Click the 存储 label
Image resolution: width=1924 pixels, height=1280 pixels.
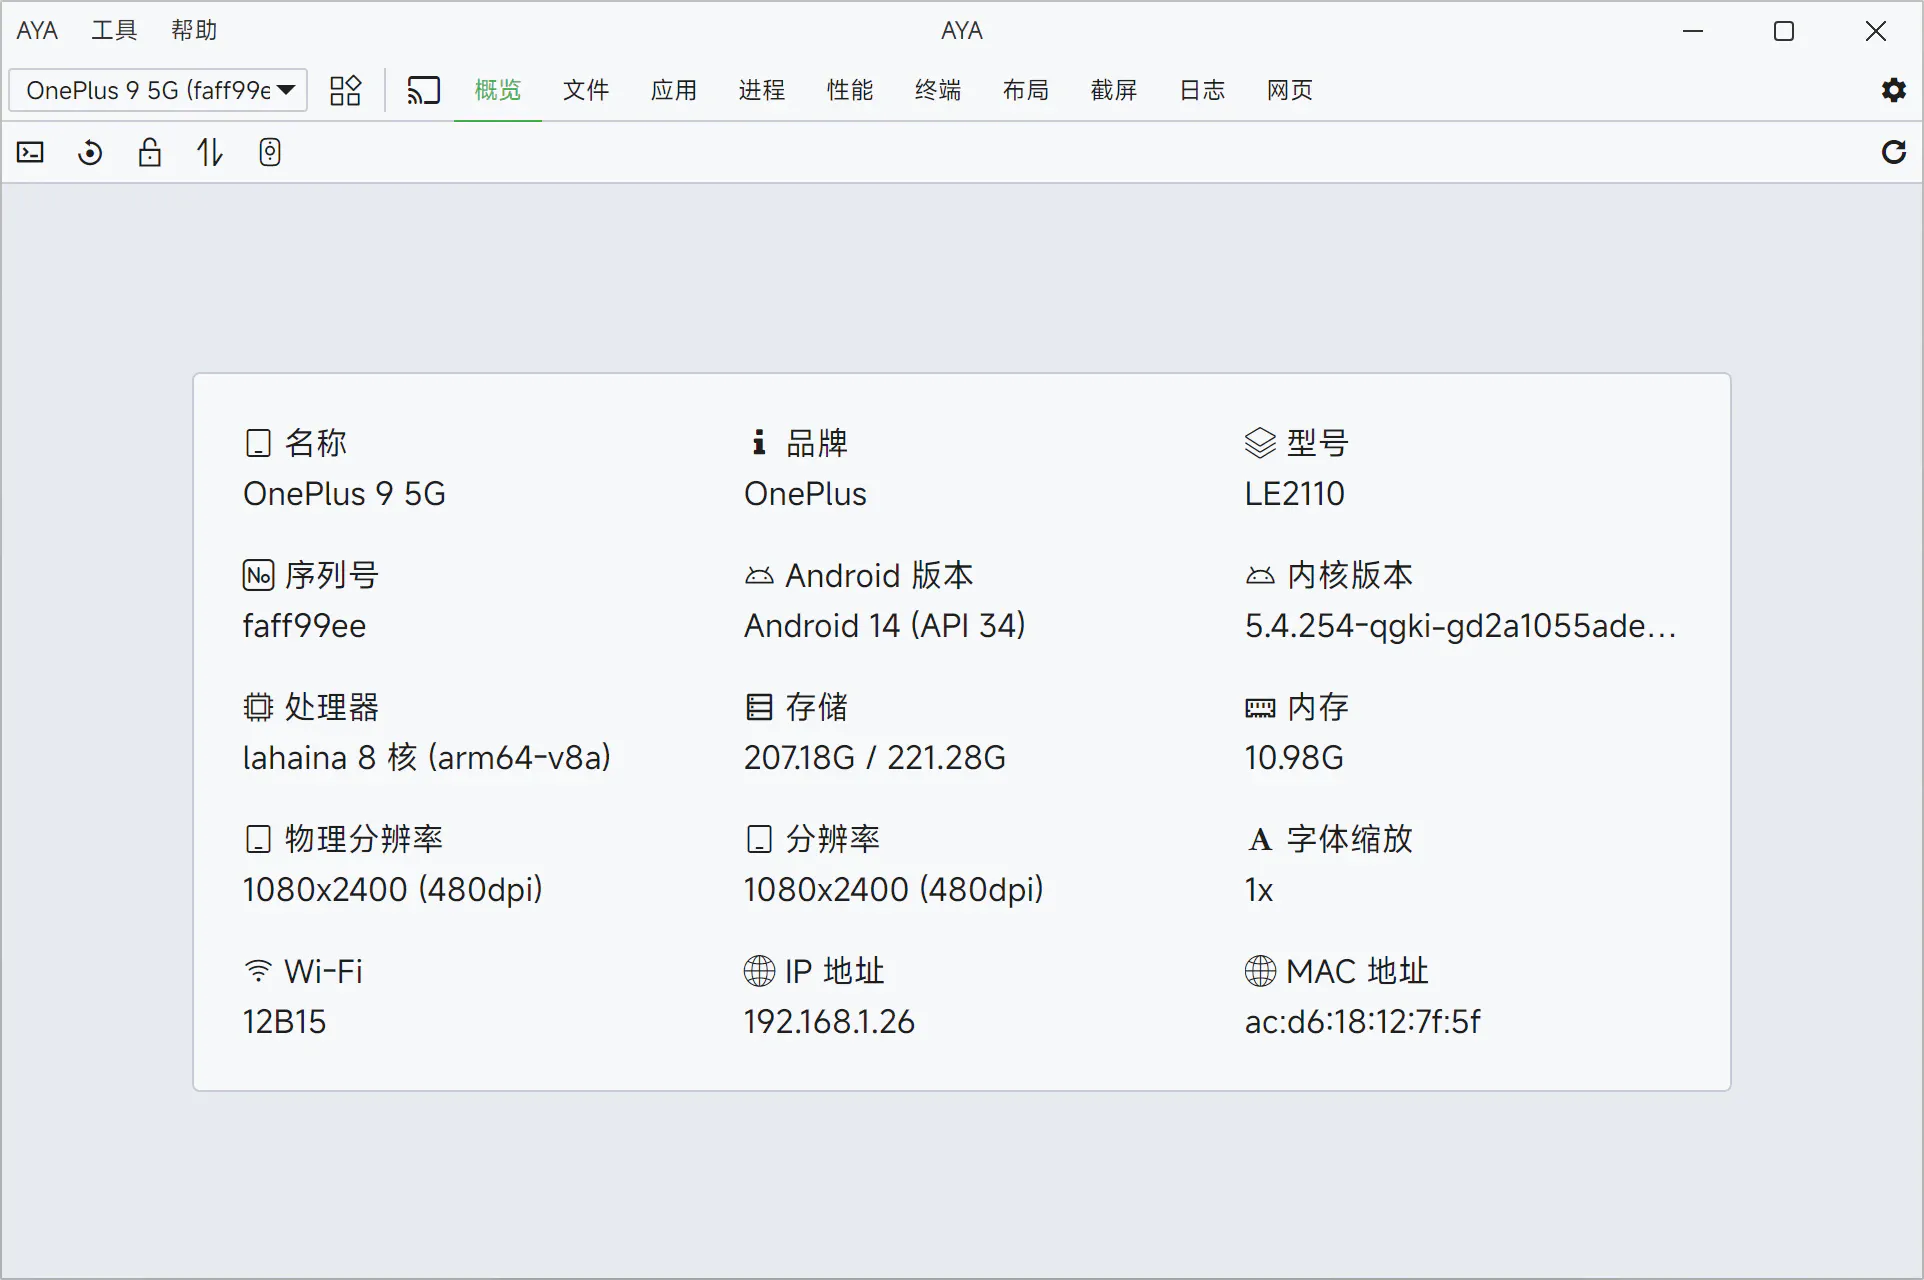(x=817, y=707)
